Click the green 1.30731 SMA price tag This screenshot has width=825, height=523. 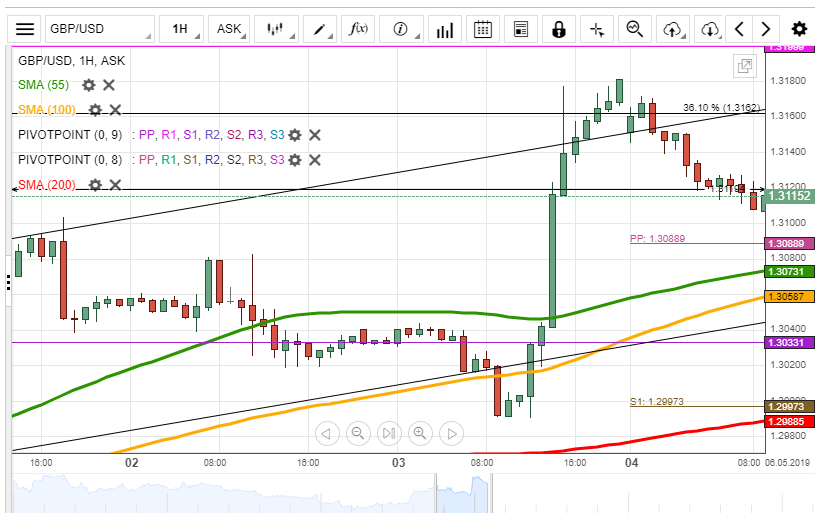tap(790, 271)
